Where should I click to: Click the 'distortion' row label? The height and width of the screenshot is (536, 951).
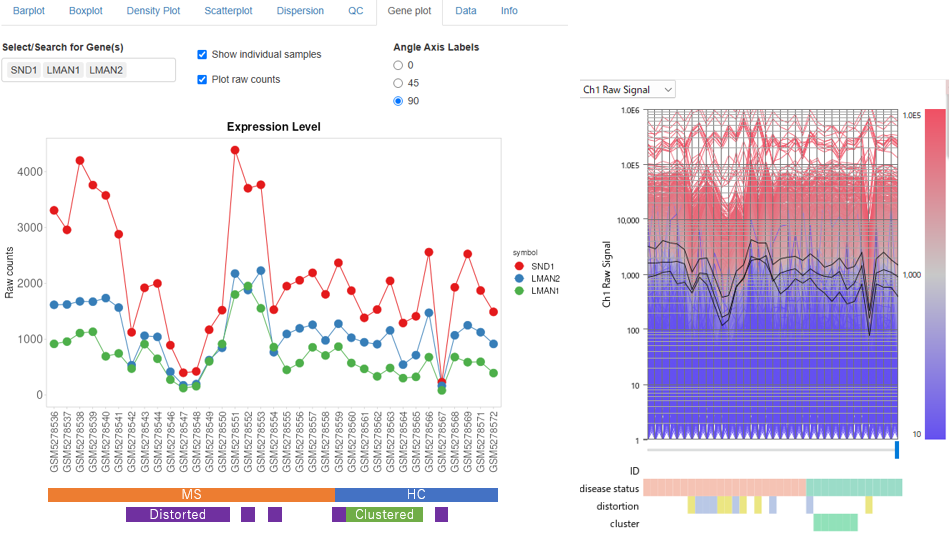point(617,506)
